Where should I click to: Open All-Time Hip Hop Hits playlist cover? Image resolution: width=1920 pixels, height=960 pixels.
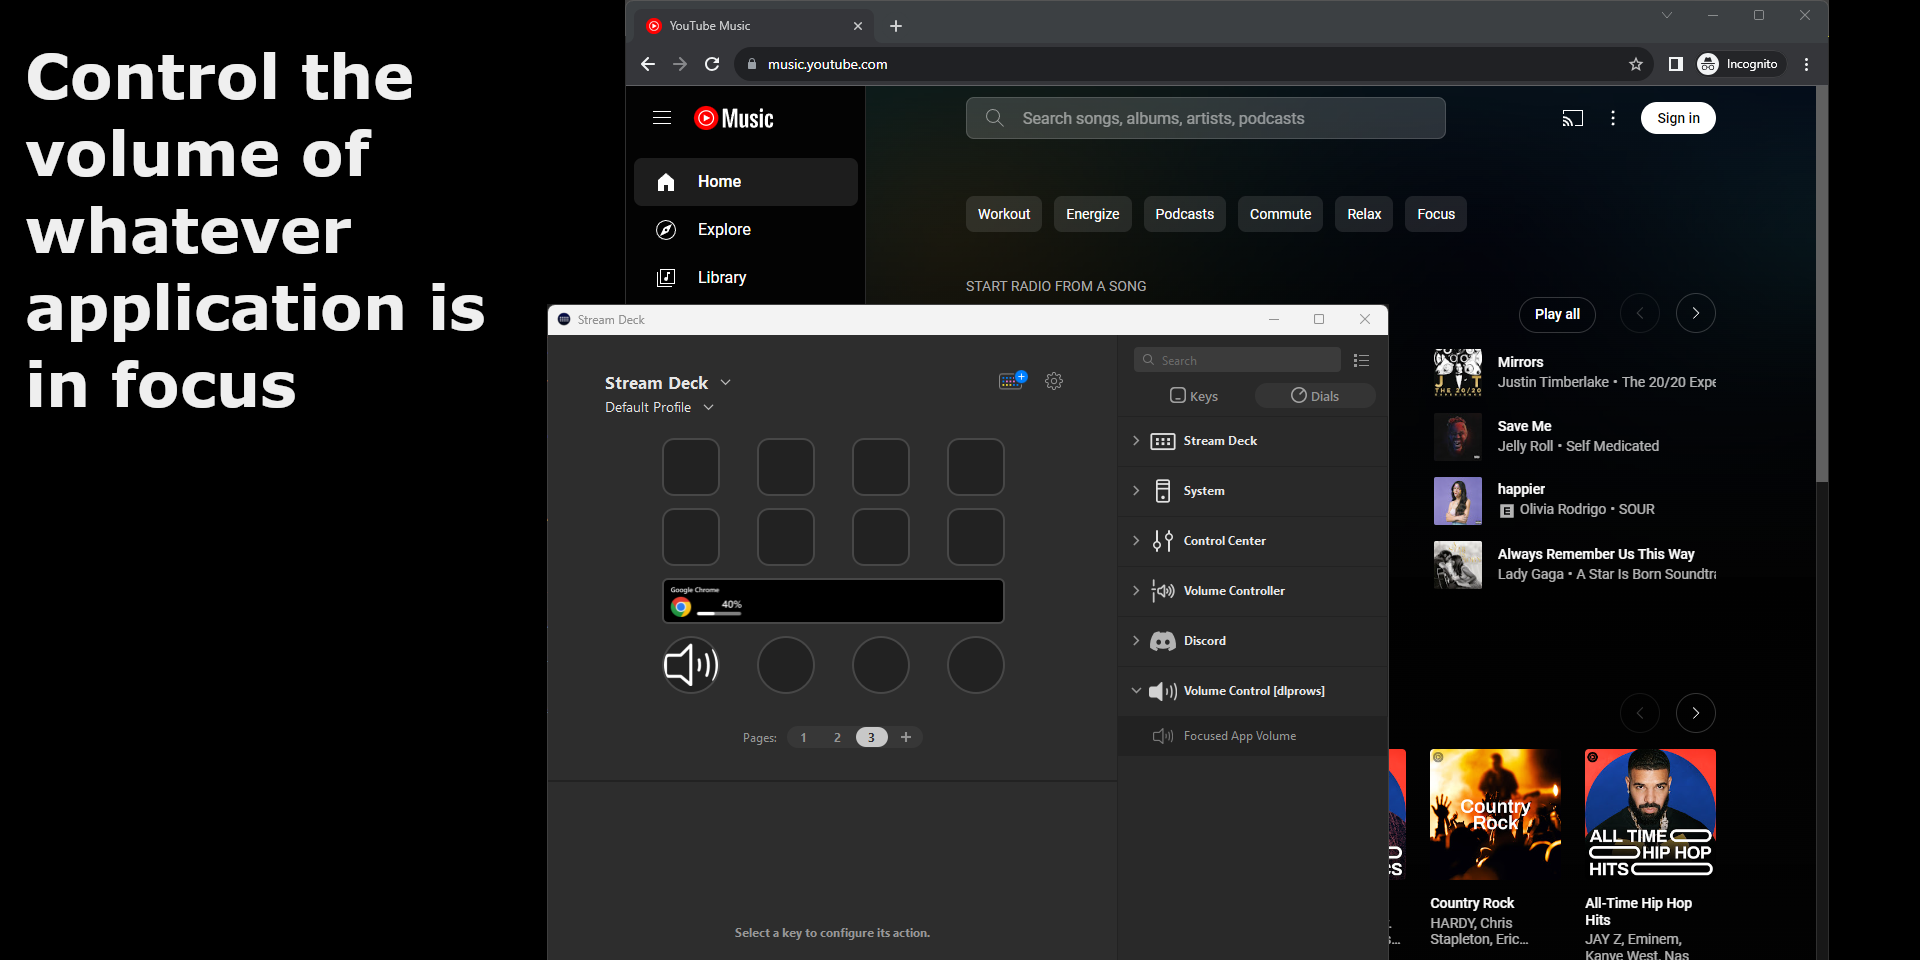[x=1650, y=815]
